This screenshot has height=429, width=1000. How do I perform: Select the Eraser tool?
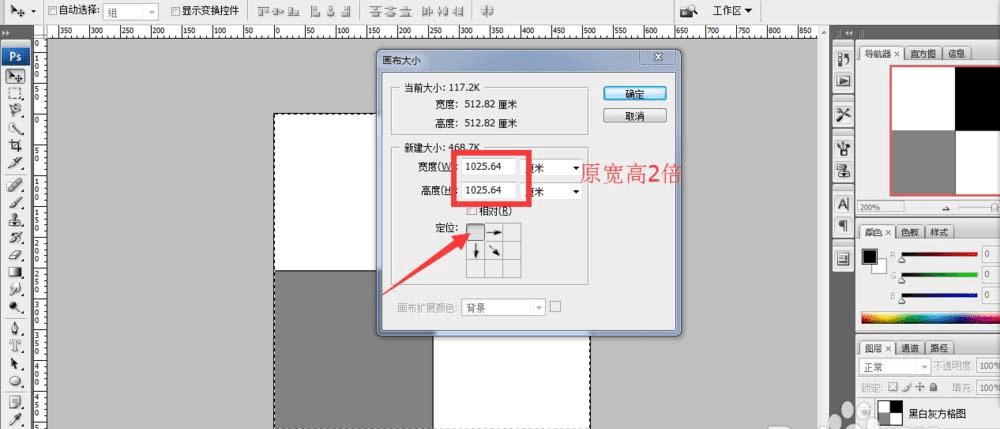pyautogui.click(x=15, y=255)
